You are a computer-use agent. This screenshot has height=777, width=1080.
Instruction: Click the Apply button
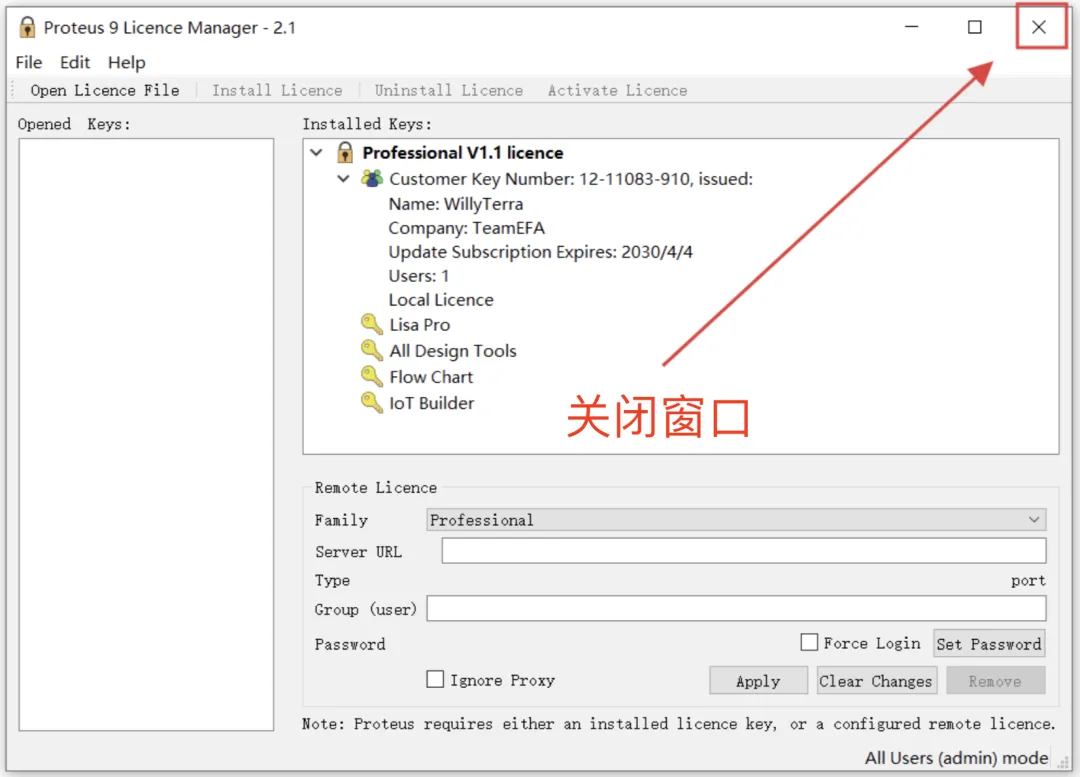pyautogui.click(x=758, y=681)
